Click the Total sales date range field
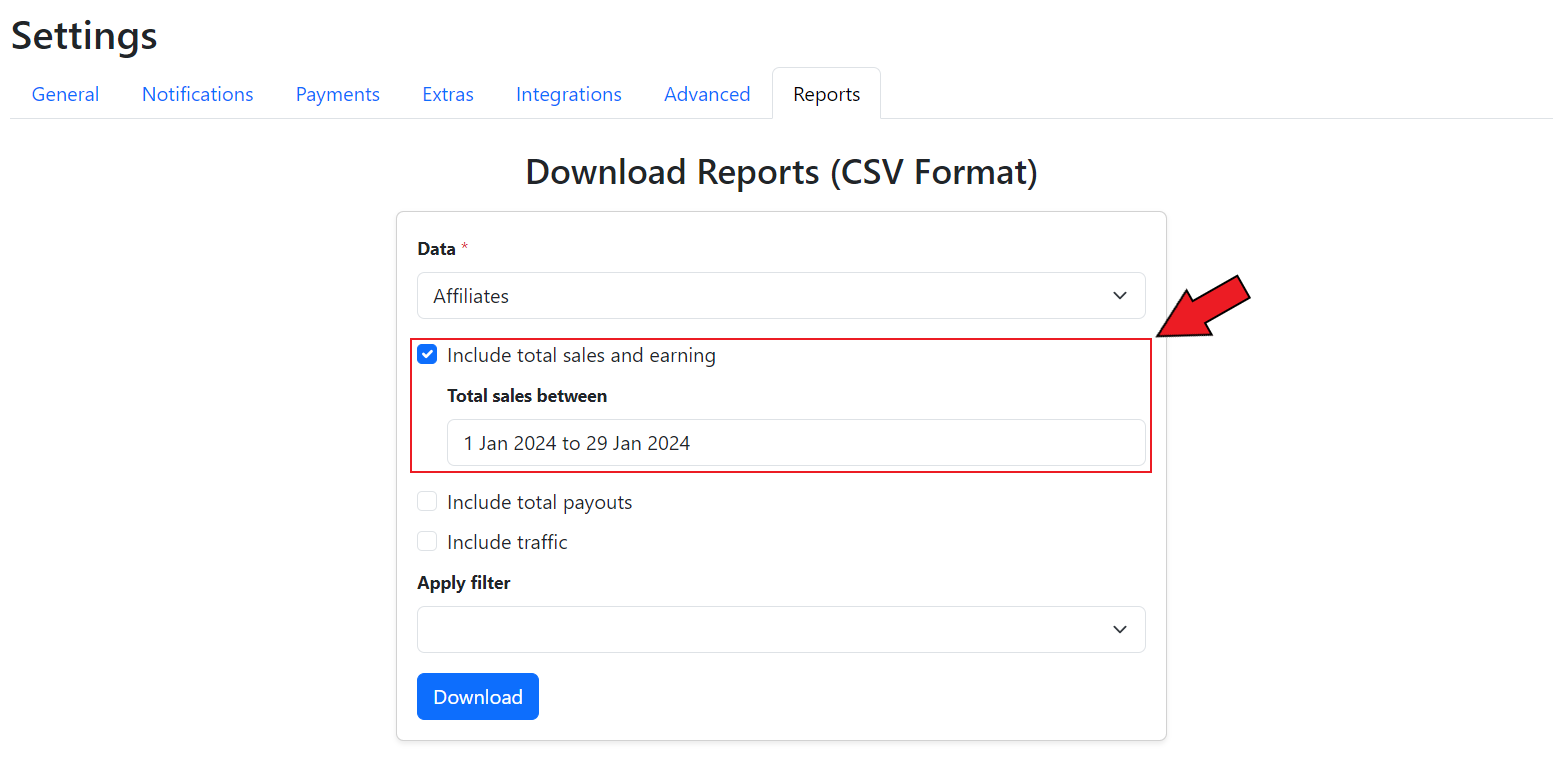Viewport: 1562px width, 764px height. point(795,443)
